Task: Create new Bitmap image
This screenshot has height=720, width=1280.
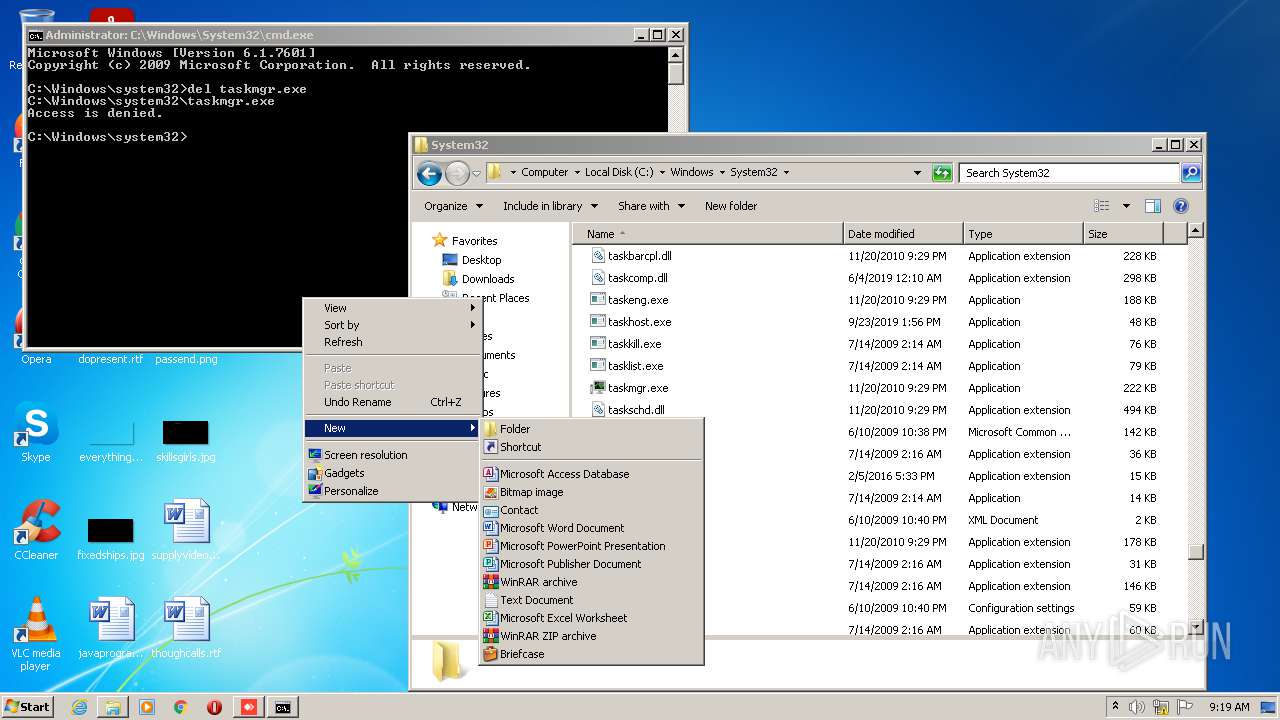Action: [x=592, y=492]
